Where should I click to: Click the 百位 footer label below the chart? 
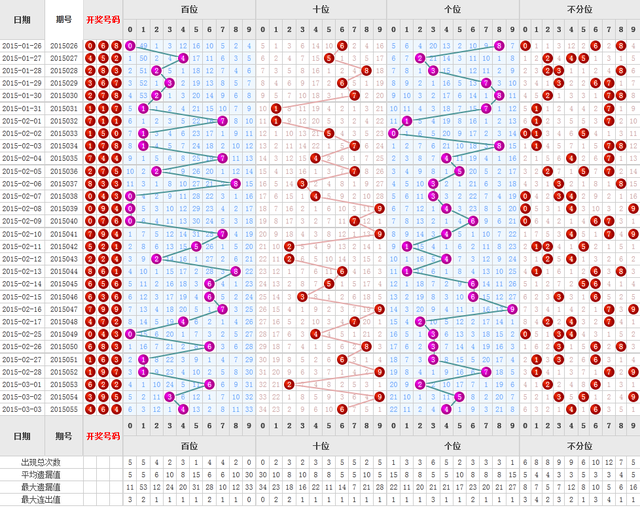[x=189, y=446]
